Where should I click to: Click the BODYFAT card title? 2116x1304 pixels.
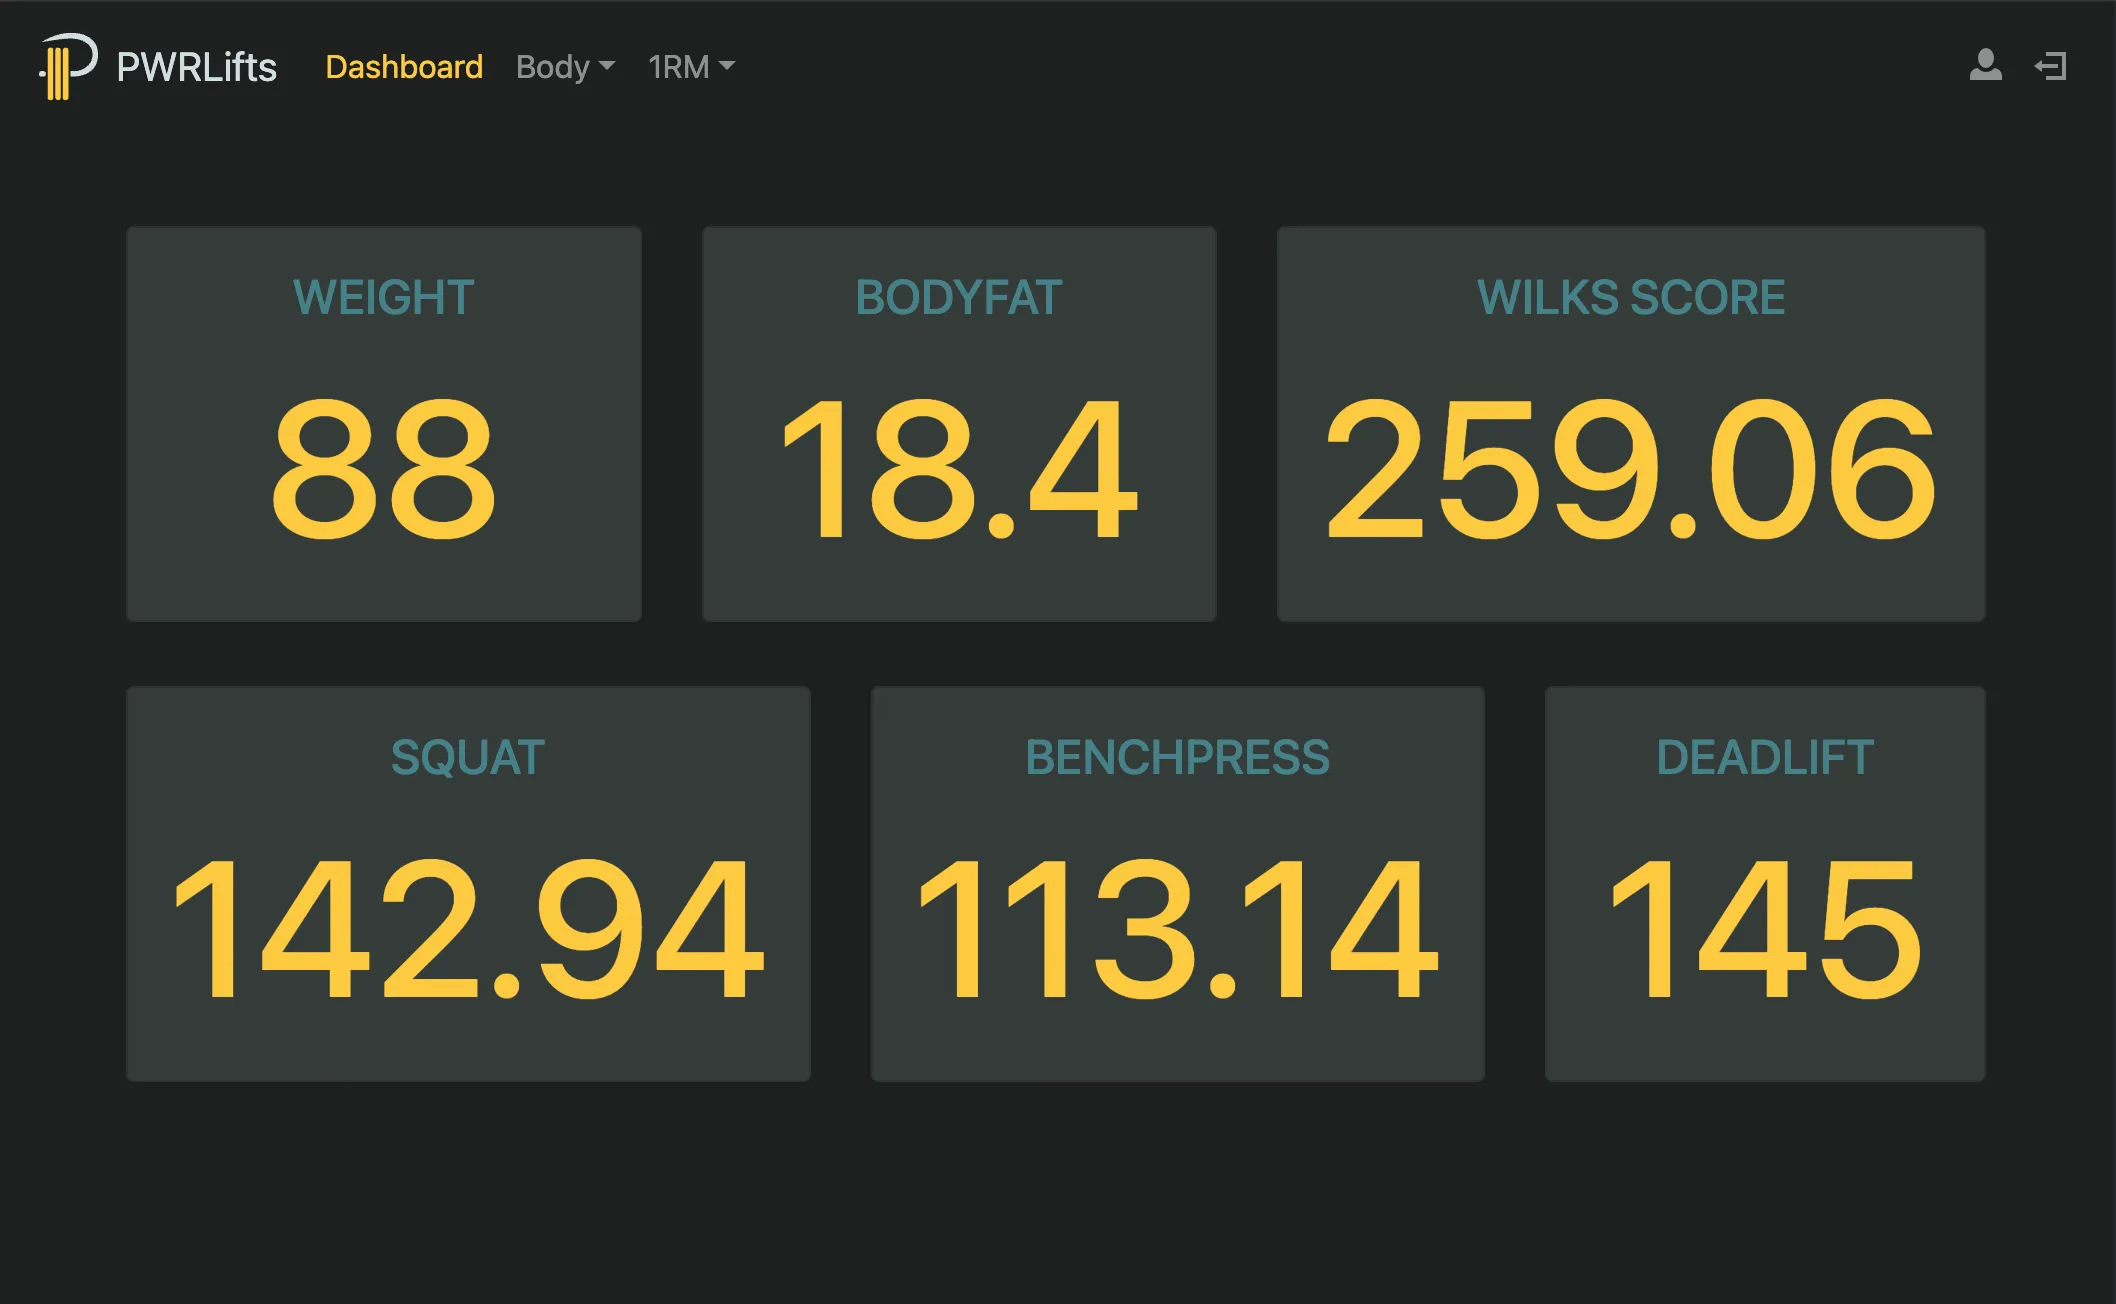(x=959, y=297)
